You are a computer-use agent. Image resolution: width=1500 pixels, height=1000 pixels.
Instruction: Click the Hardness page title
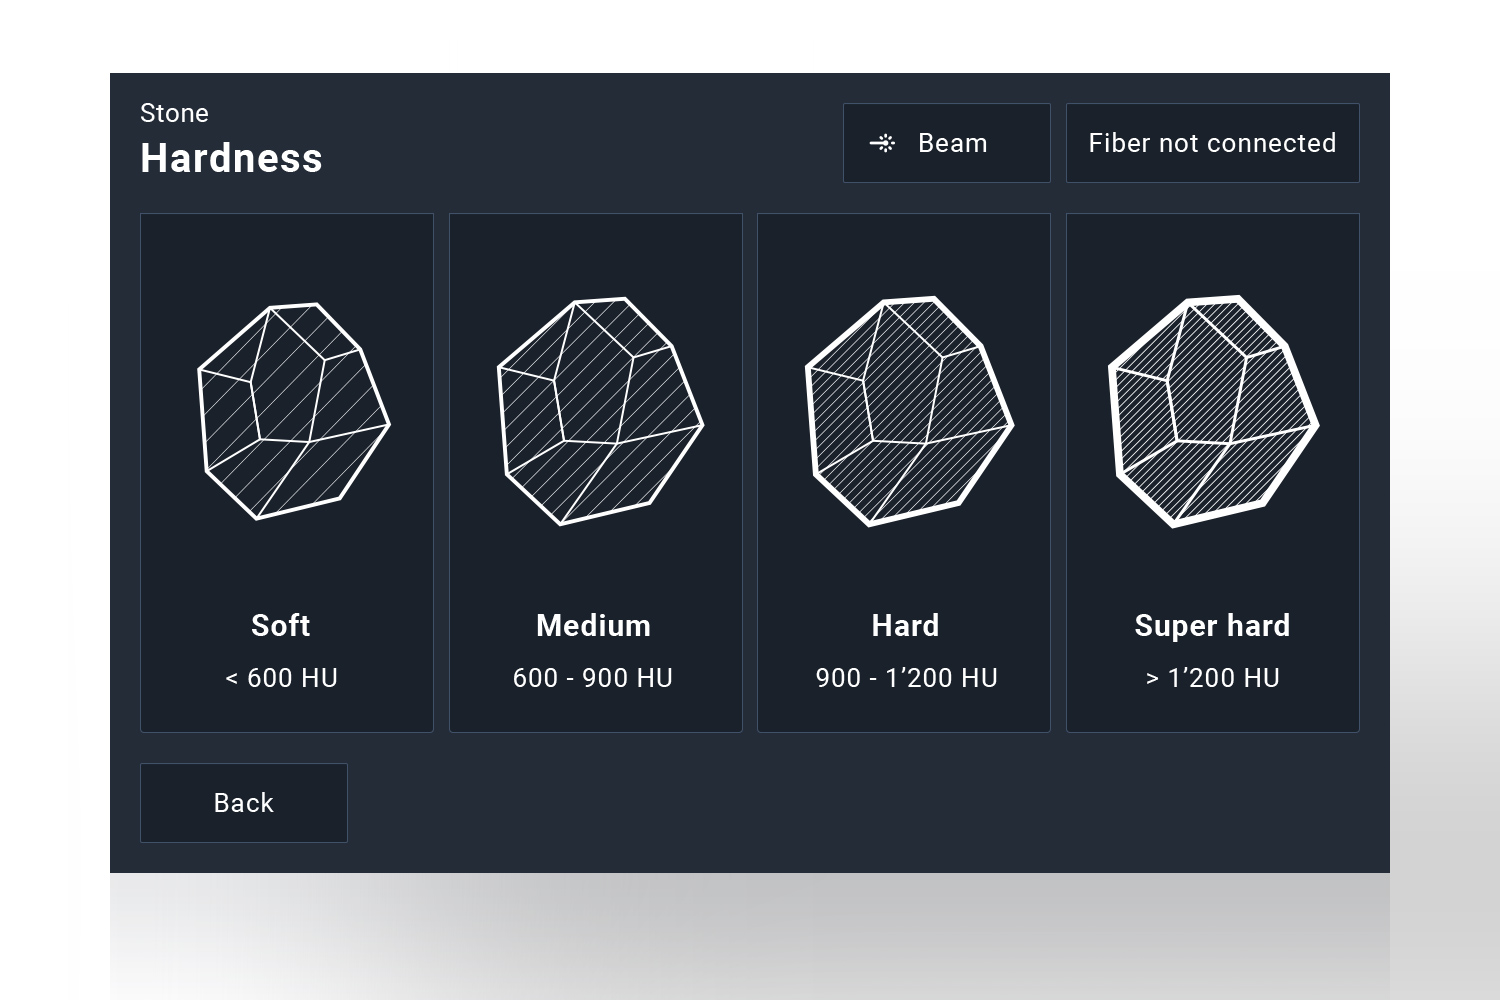pos(232,158)
